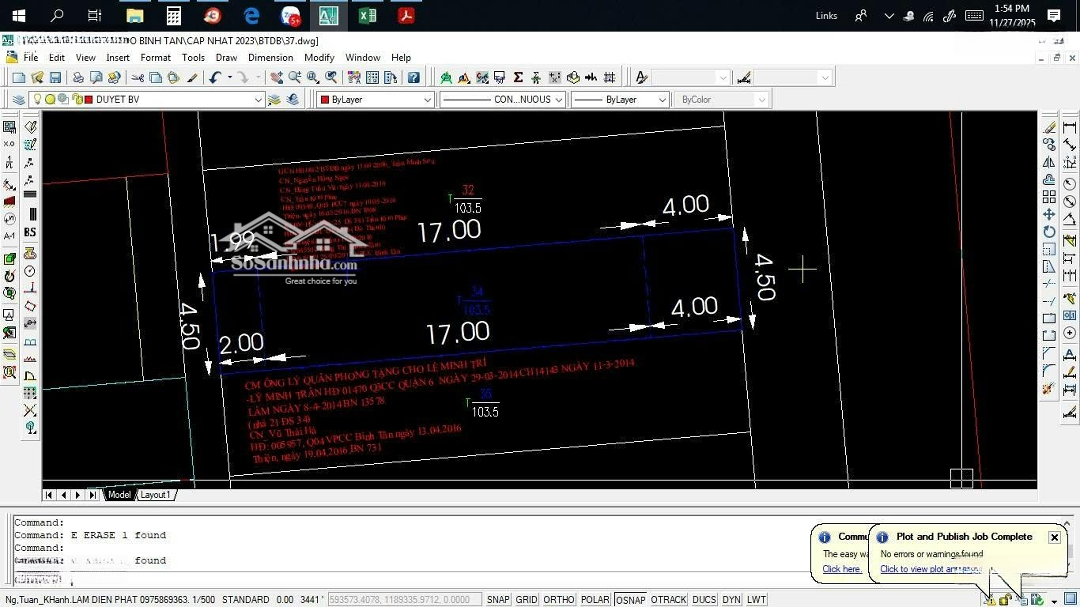The width and height of the screenshot is (1080, 607).
Task: Toggle ORTHO mode in the status bar
Action: click(x=559, y=599)
